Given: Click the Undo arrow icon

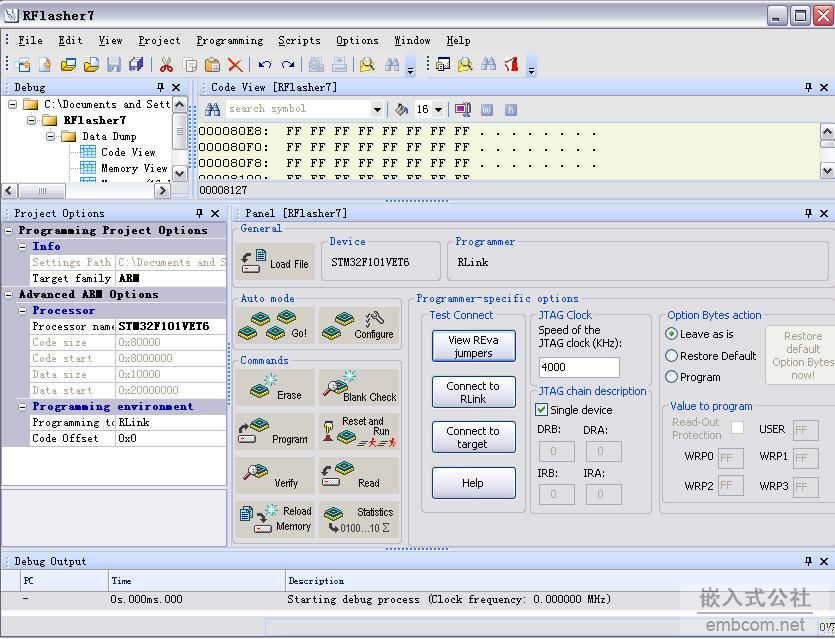Looking at the screenshot, I should click(x=265, y=65).
